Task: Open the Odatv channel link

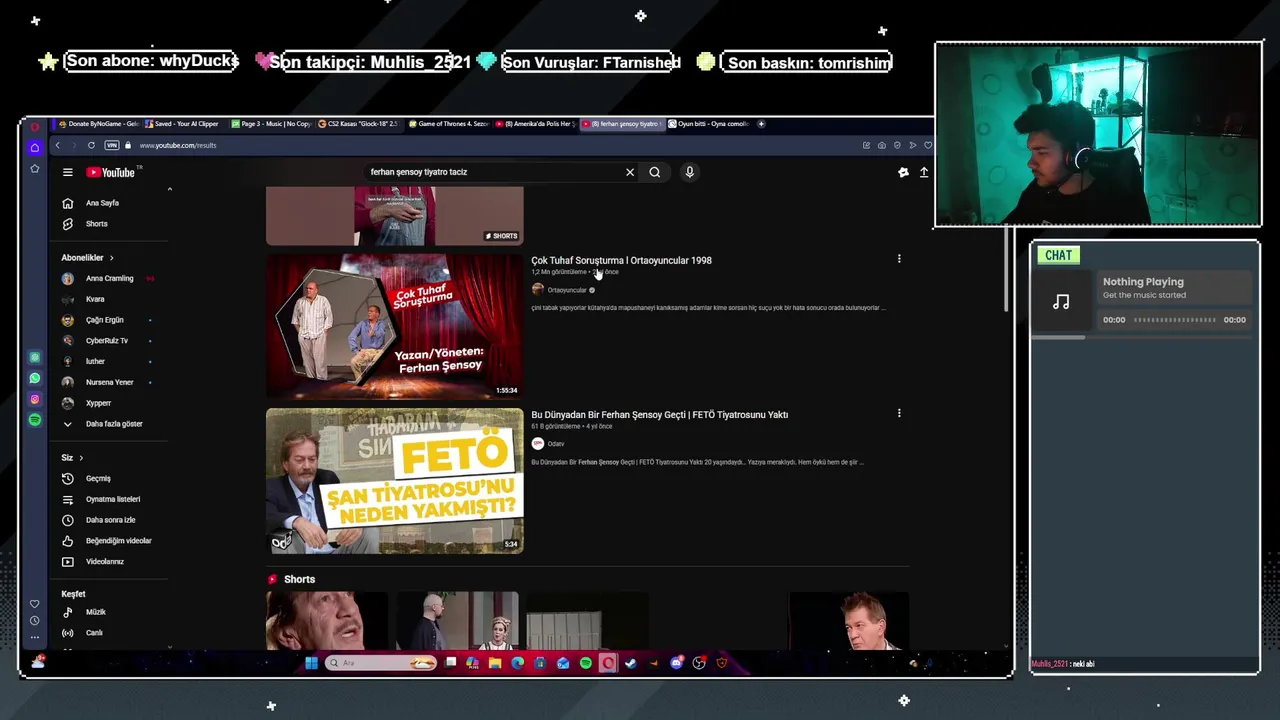Action: pos(555,444)
